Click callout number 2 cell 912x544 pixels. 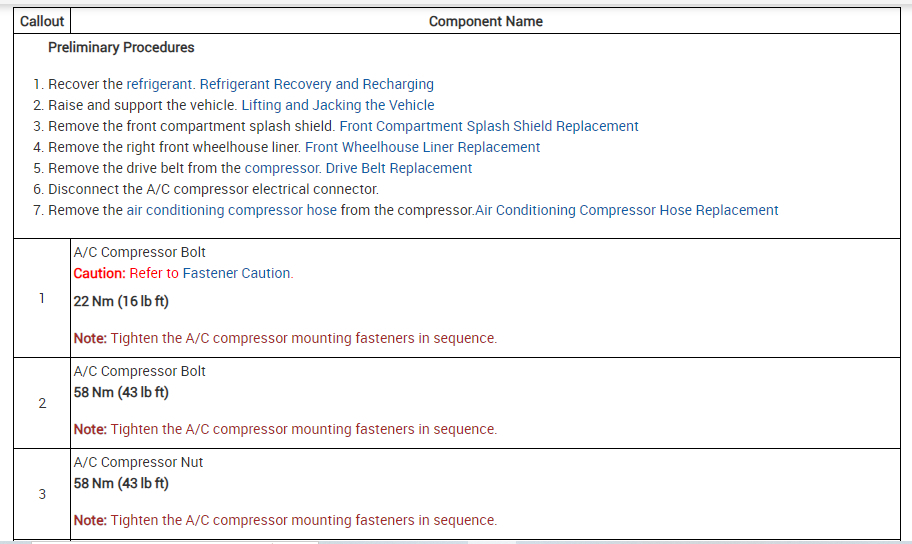[42, 403]
